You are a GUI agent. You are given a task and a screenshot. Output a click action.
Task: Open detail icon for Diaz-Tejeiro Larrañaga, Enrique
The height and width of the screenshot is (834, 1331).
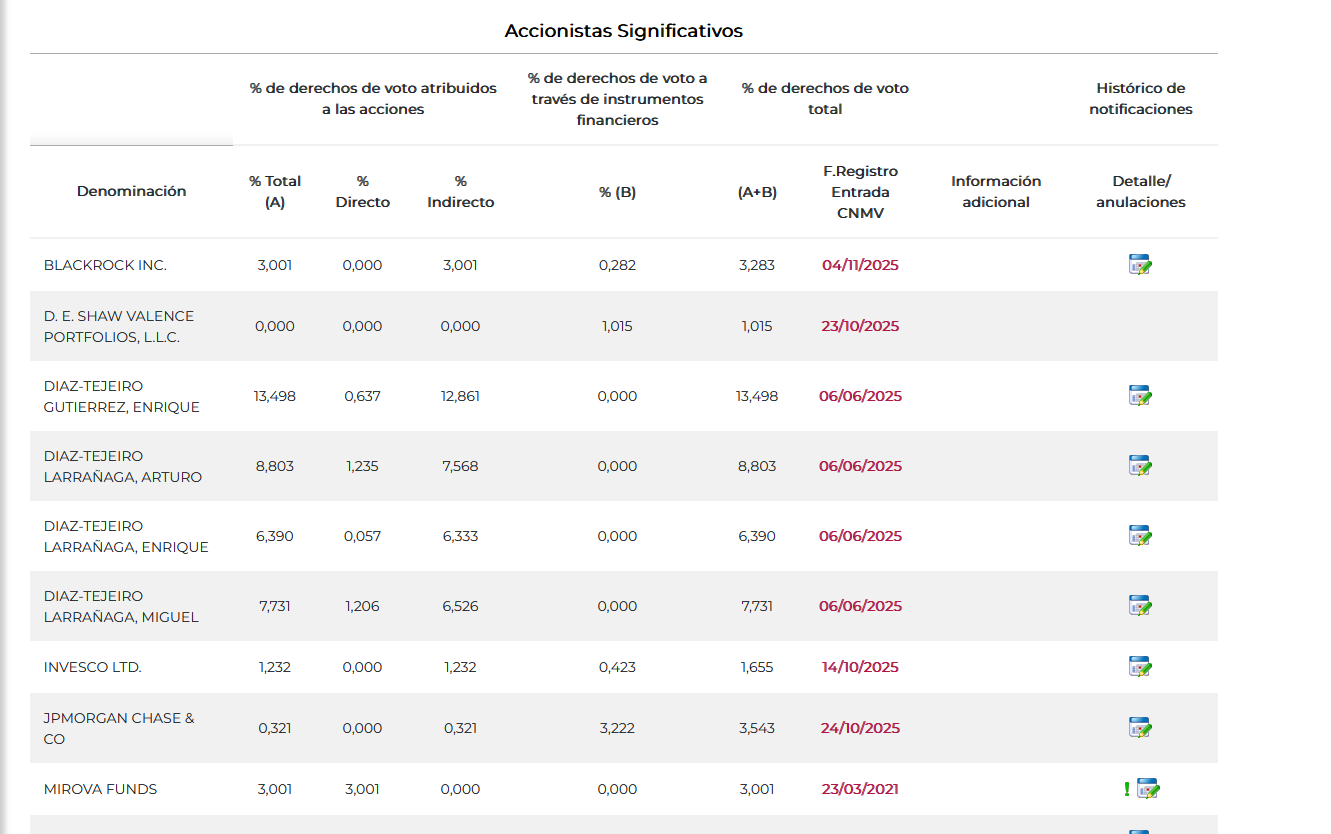coord(1140,536)
